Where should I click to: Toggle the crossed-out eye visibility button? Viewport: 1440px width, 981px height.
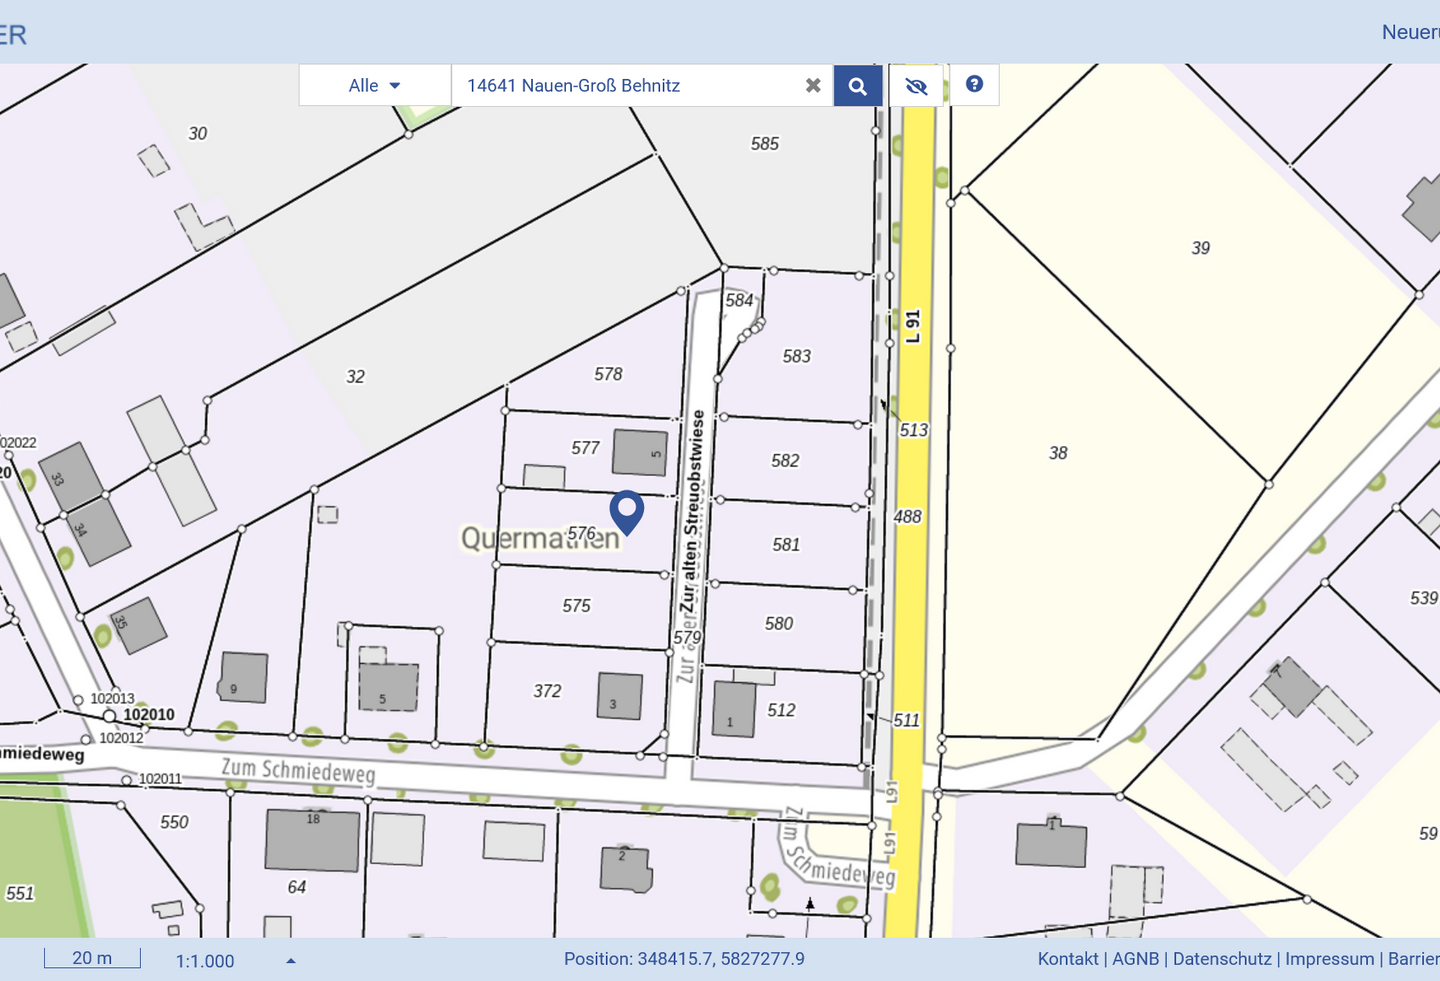(916, 86)
